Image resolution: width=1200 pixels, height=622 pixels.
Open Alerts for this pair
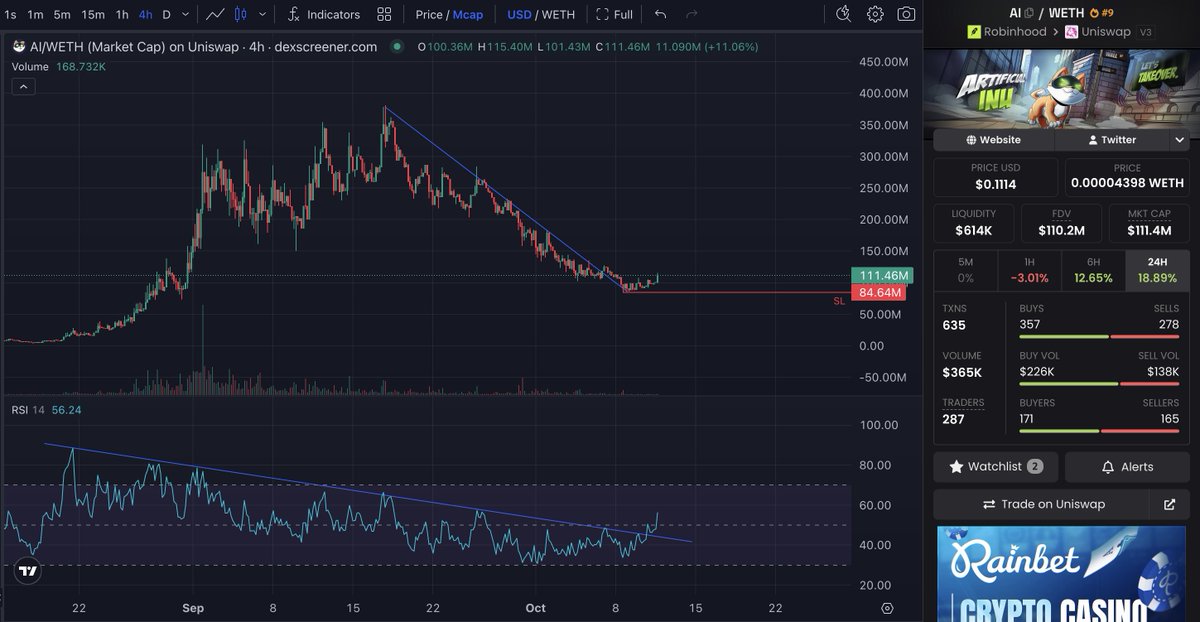pyautogui.click(x=1127, y=467)
